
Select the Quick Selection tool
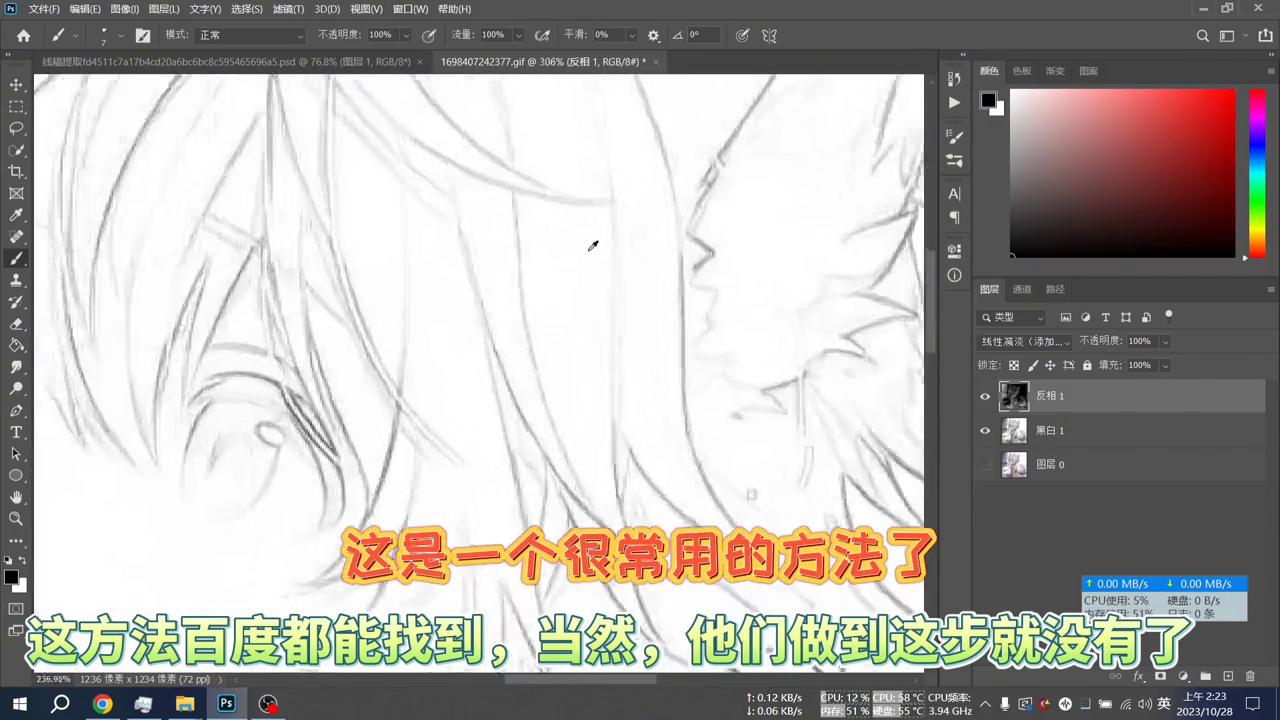pyautogui.click(x=16, y=151)
